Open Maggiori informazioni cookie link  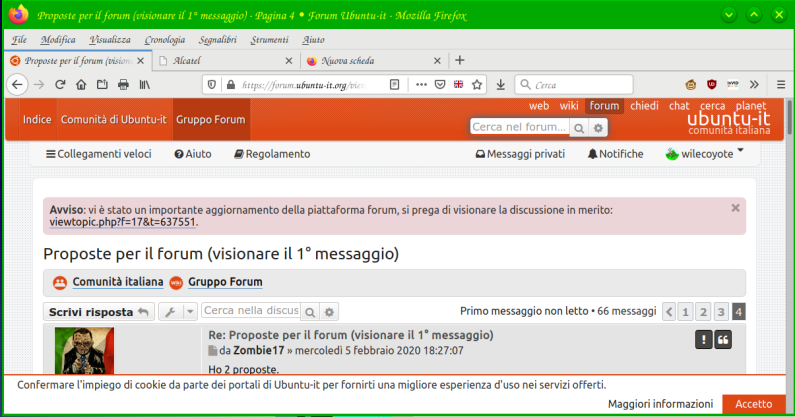[660, 404]
